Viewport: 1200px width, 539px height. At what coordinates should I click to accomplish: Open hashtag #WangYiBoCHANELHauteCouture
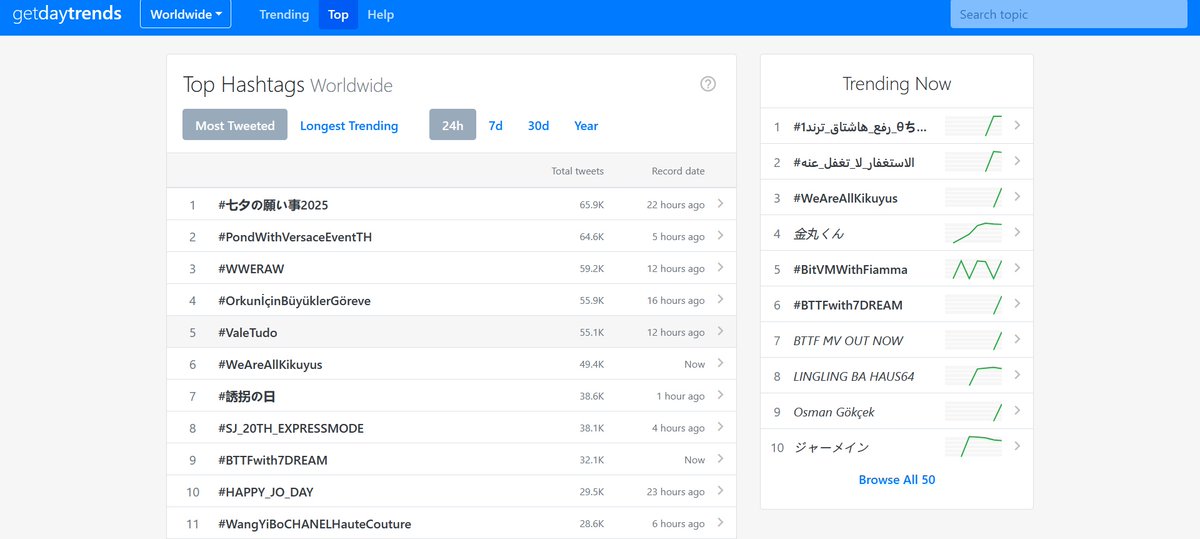(x=314, y=524)
